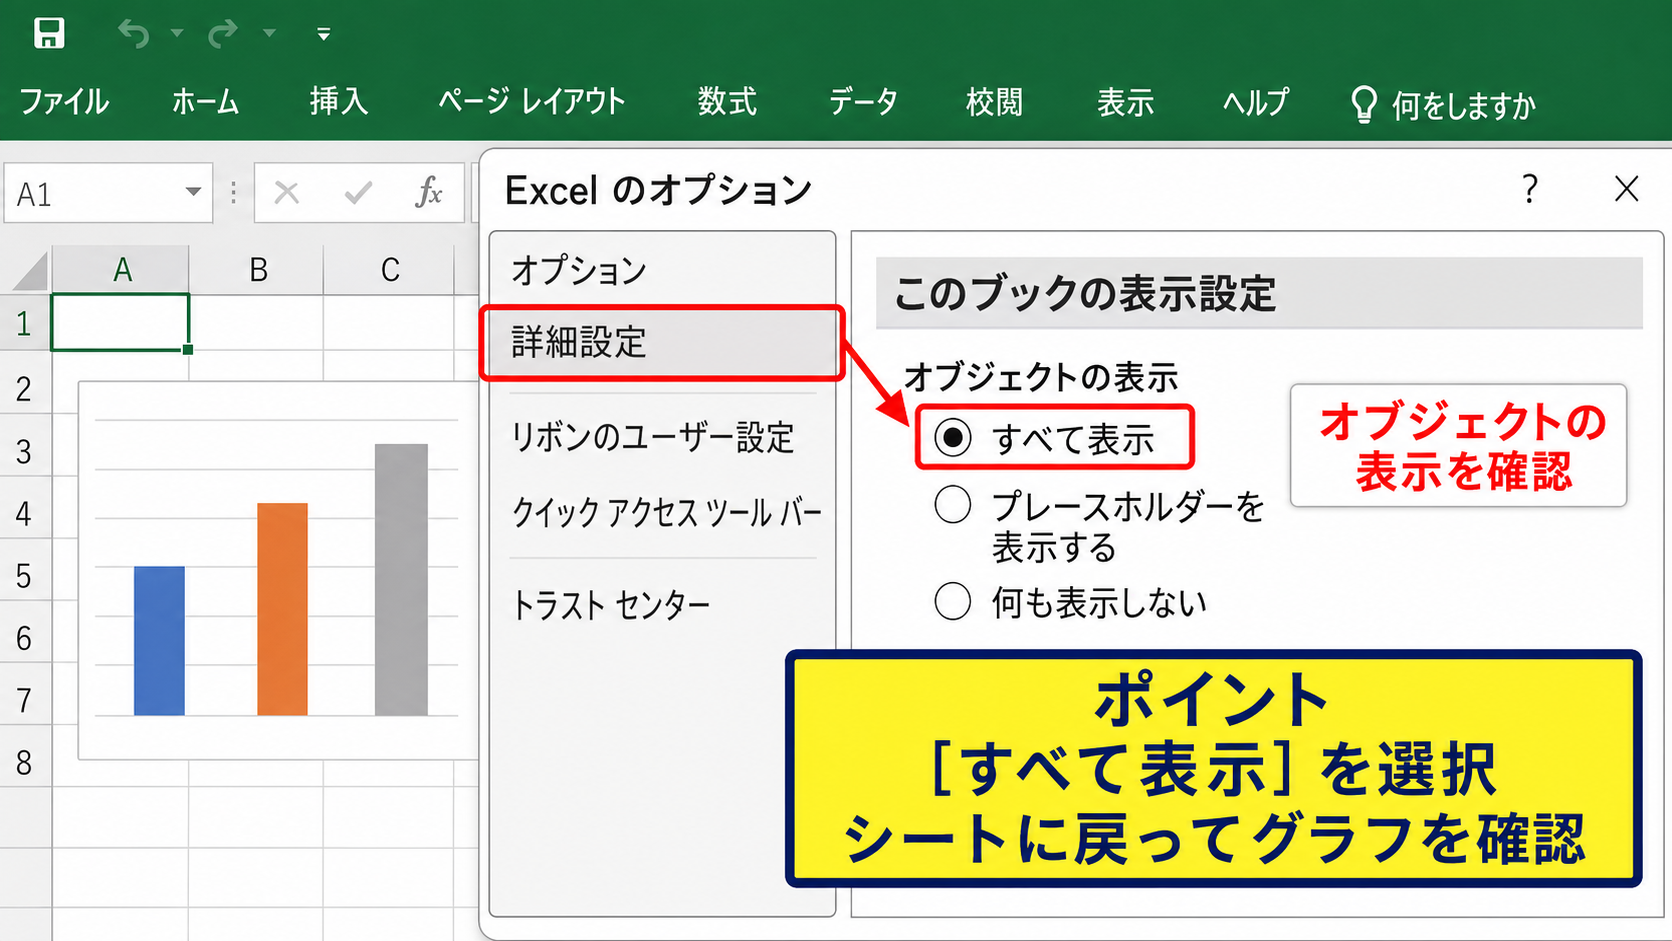This screenshot has width=1672, height=941.
Task: Open Customize Quick Access Toolbar dropdown
Action: coord(323,34)
